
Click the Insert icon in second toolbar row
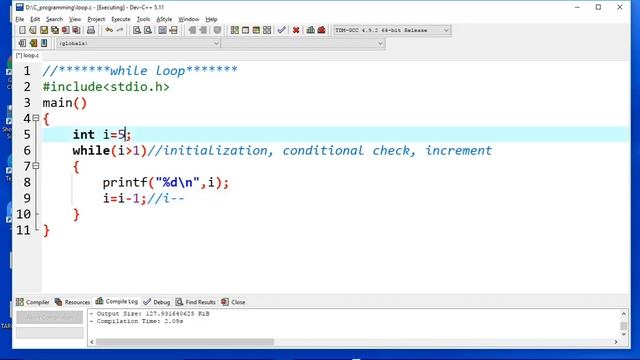coord(22,43)
